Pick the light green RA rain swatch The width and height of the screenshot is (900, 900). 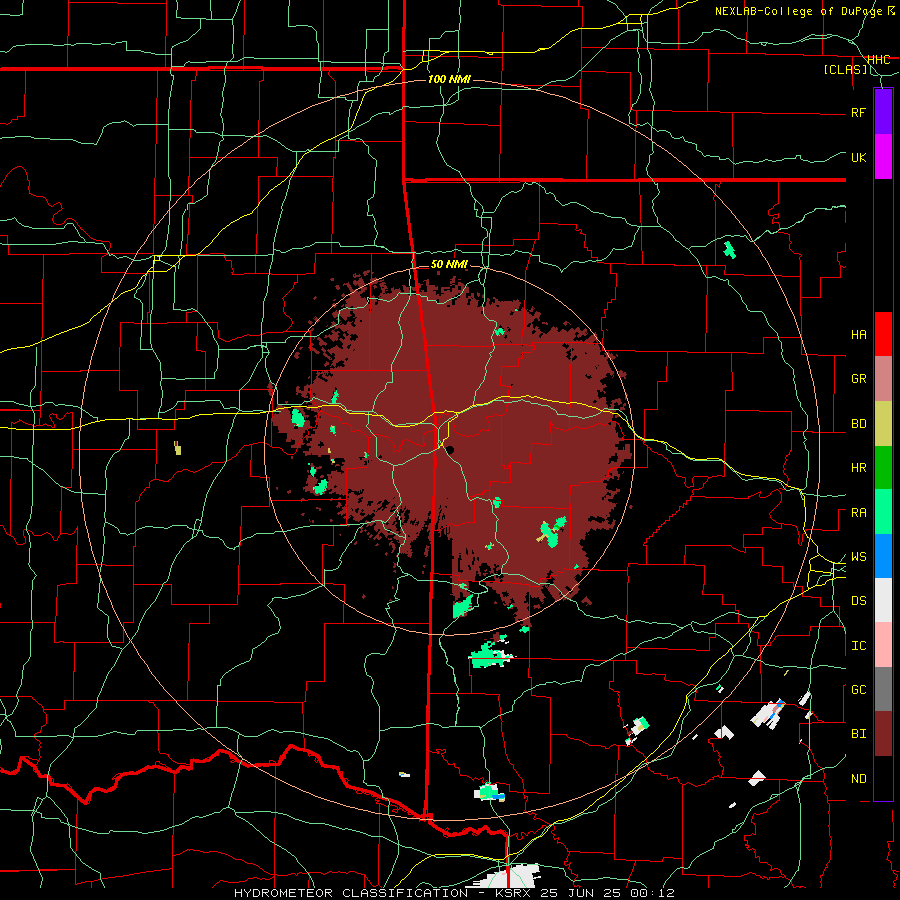tap(883, 512)
